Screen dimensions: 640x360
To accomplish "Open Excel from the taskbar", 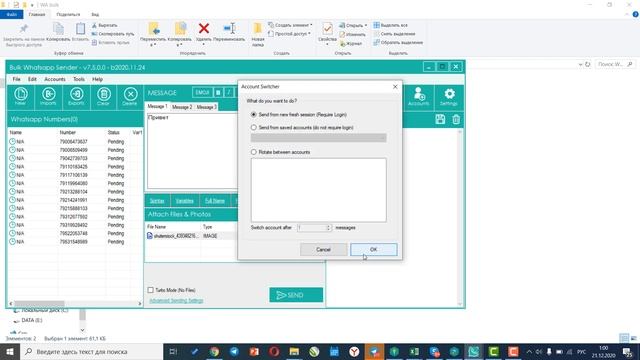I will click(414, 351).
